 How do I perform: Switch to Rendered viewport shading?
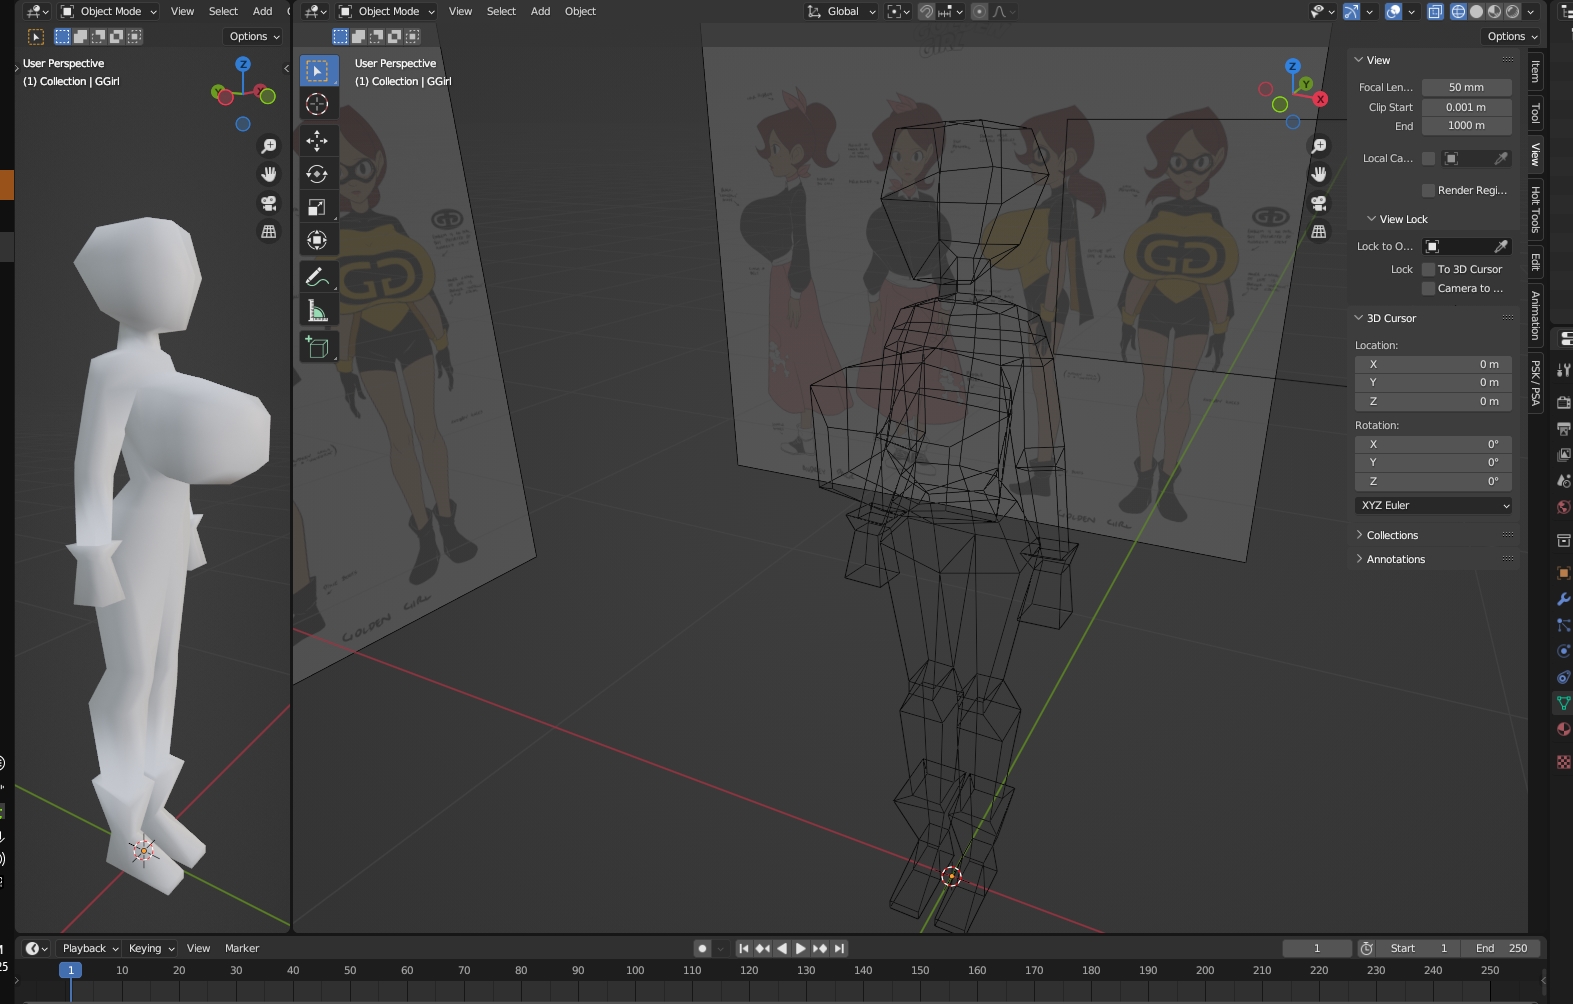point(1512,11)
